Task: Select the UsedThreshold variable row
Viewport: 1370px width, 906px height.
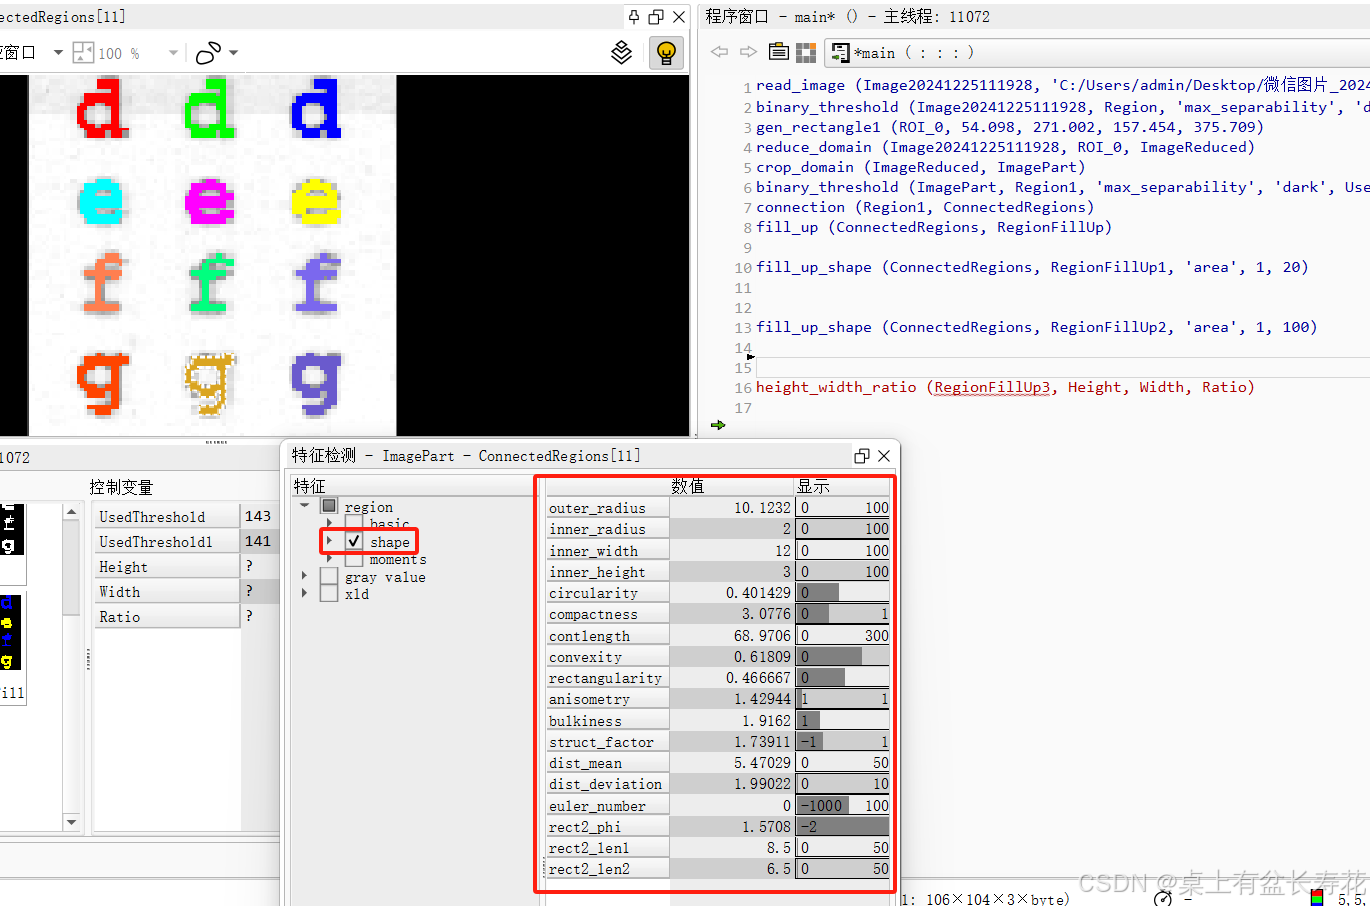Action: point(160,516)
